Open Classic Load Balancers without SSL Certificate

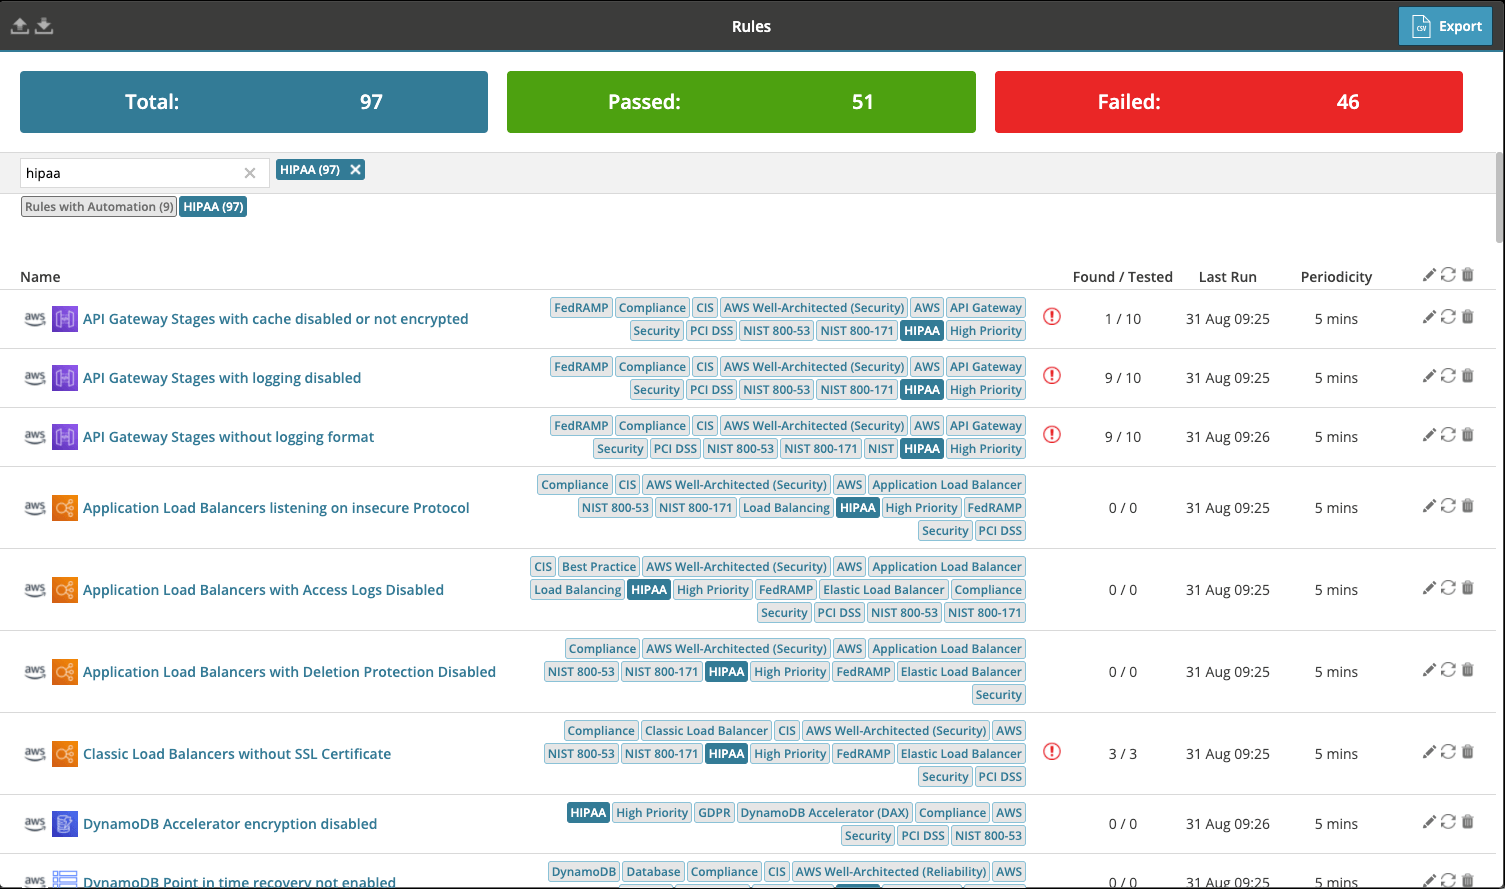coord(237,754)
